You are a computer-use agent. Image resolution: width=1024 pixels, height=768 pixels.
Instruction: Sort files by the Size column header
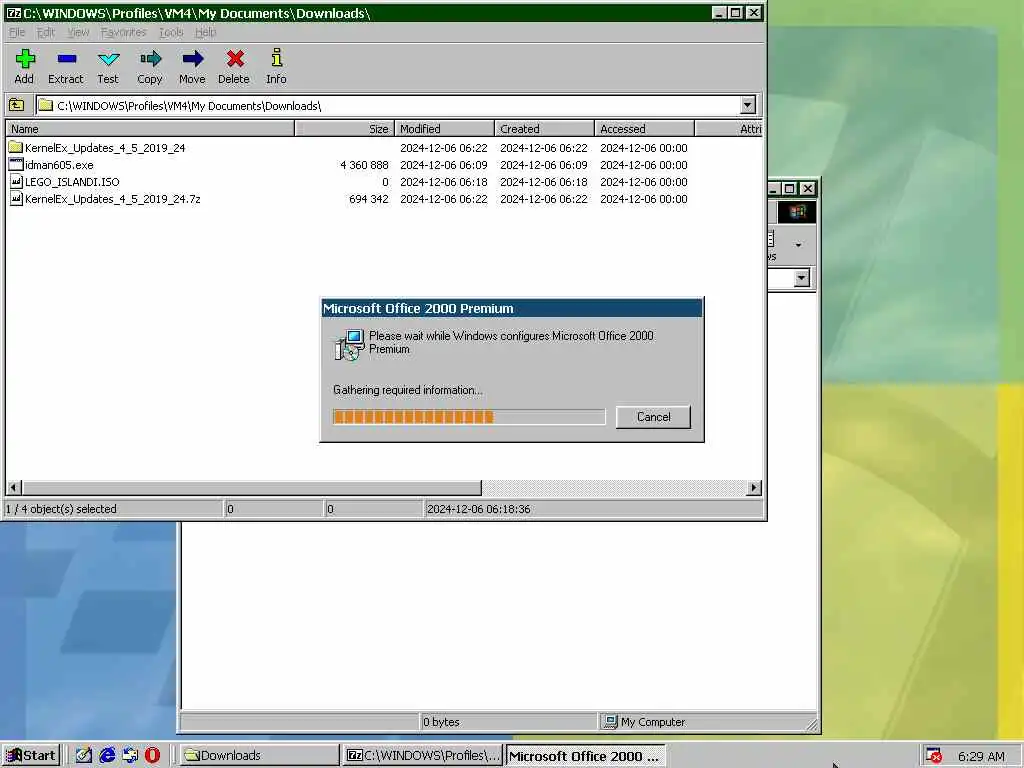[345, 129]
